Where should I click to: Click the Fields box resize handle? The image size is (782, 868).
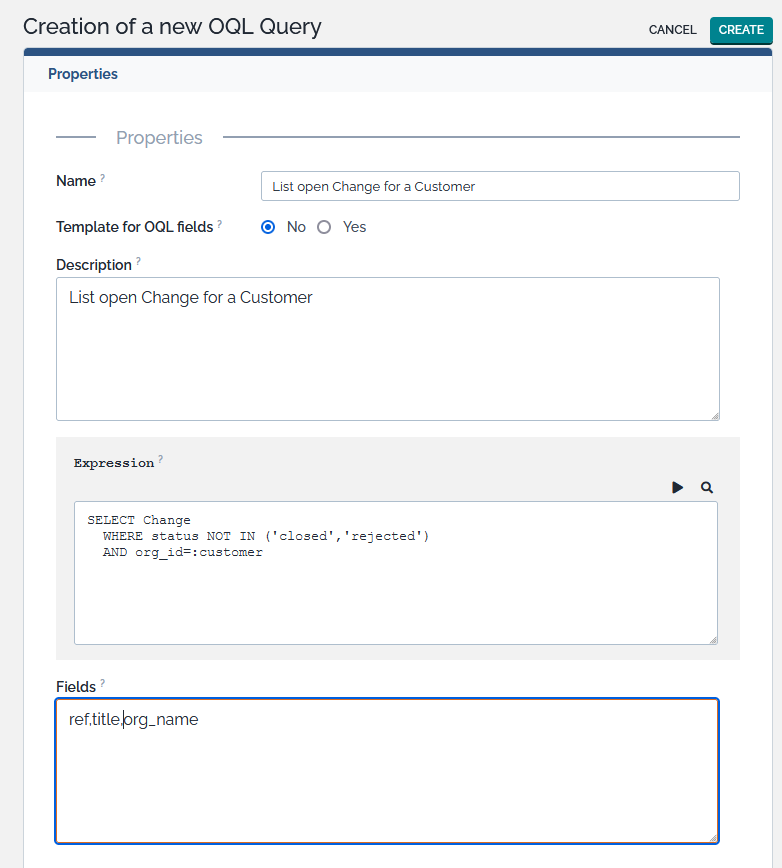[712, 837]
